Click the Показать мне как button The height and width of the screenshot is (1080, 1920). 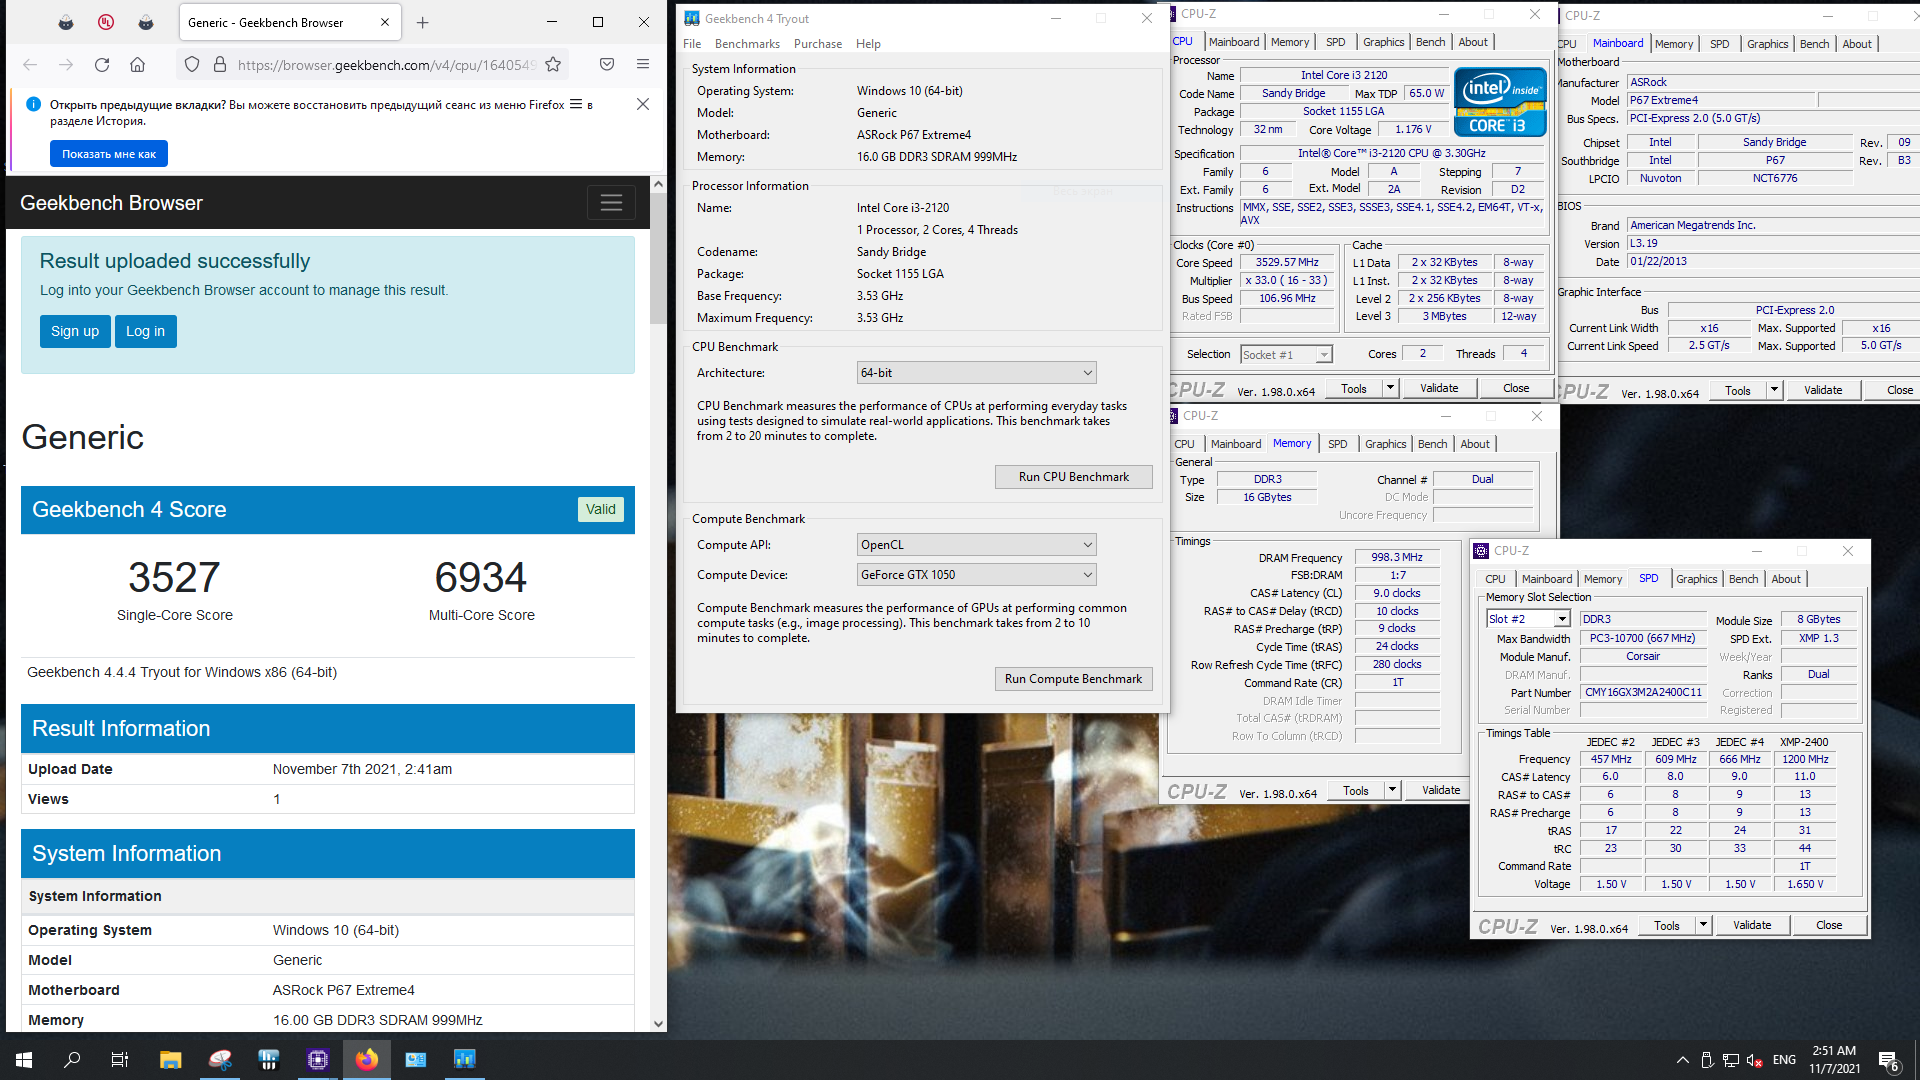pos(109,154)
